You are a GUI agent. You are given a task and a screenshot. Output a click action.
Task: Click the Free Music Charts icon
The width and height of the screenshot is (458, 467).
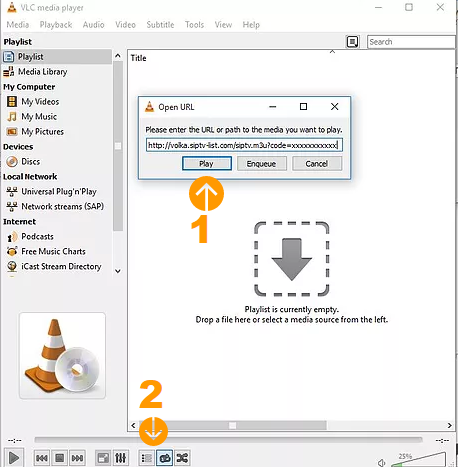[12, 251]
